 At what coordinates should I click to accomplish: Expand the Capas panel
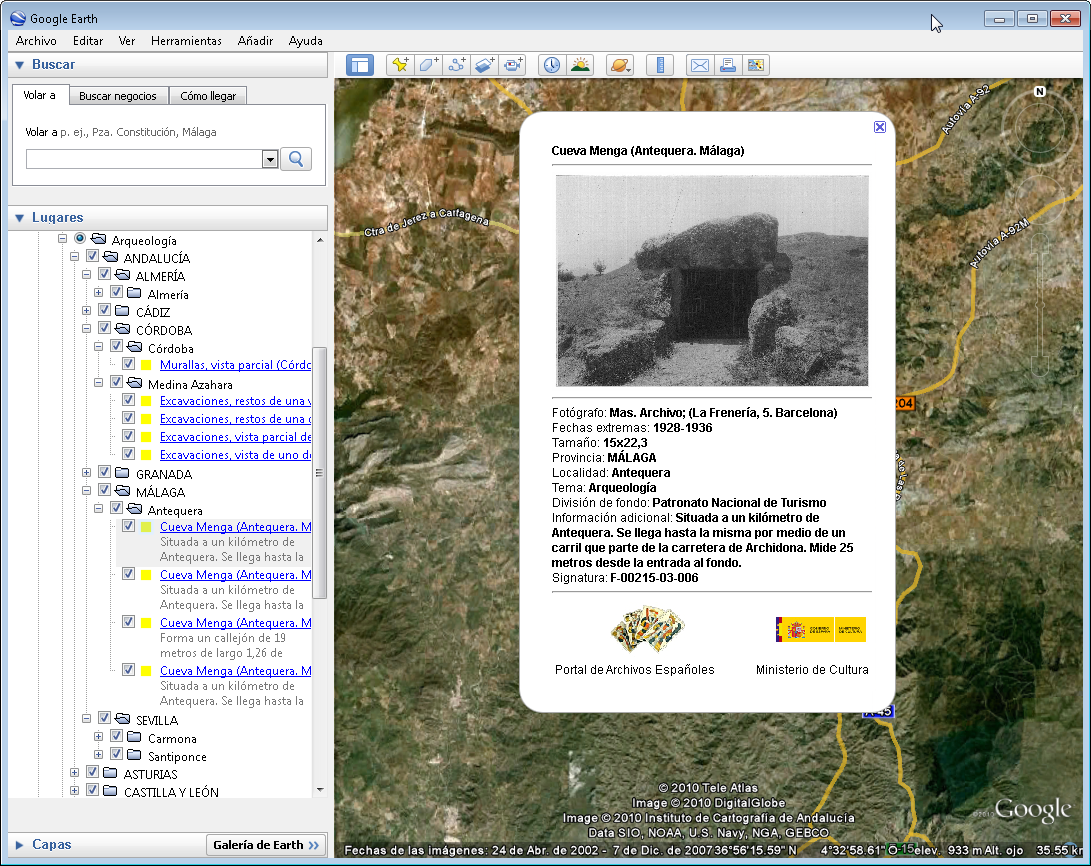coord(19,845)
